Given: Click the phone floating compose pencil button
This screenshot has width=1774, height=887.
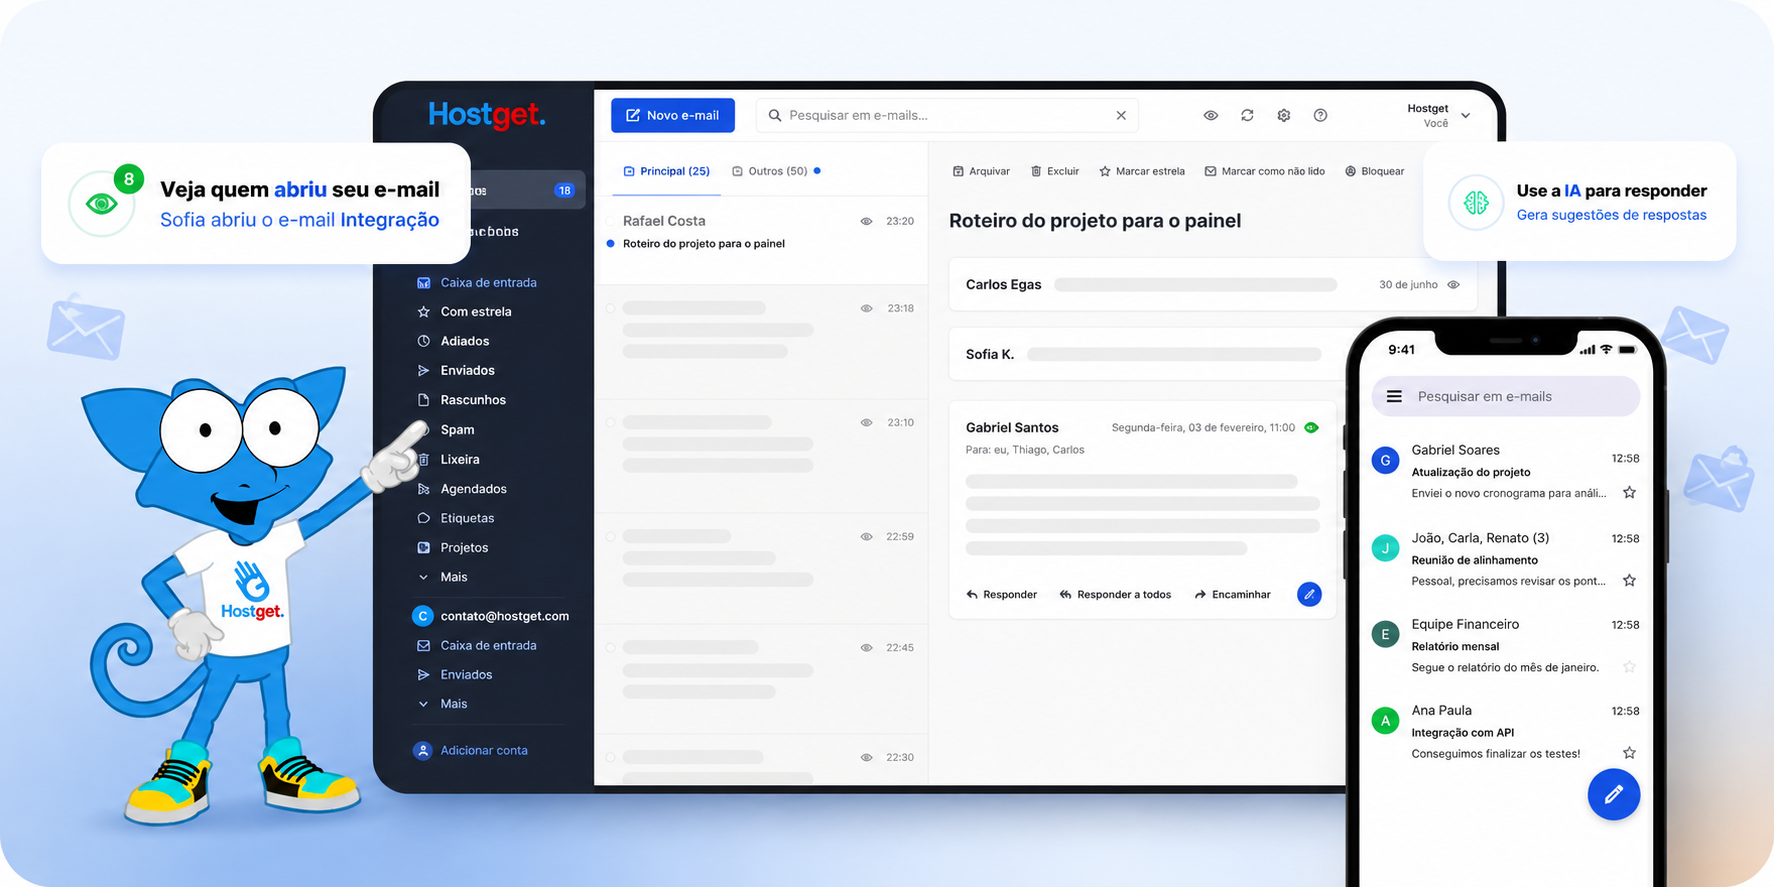Looking at the screenshot, I should click(x=1613, y=795).
